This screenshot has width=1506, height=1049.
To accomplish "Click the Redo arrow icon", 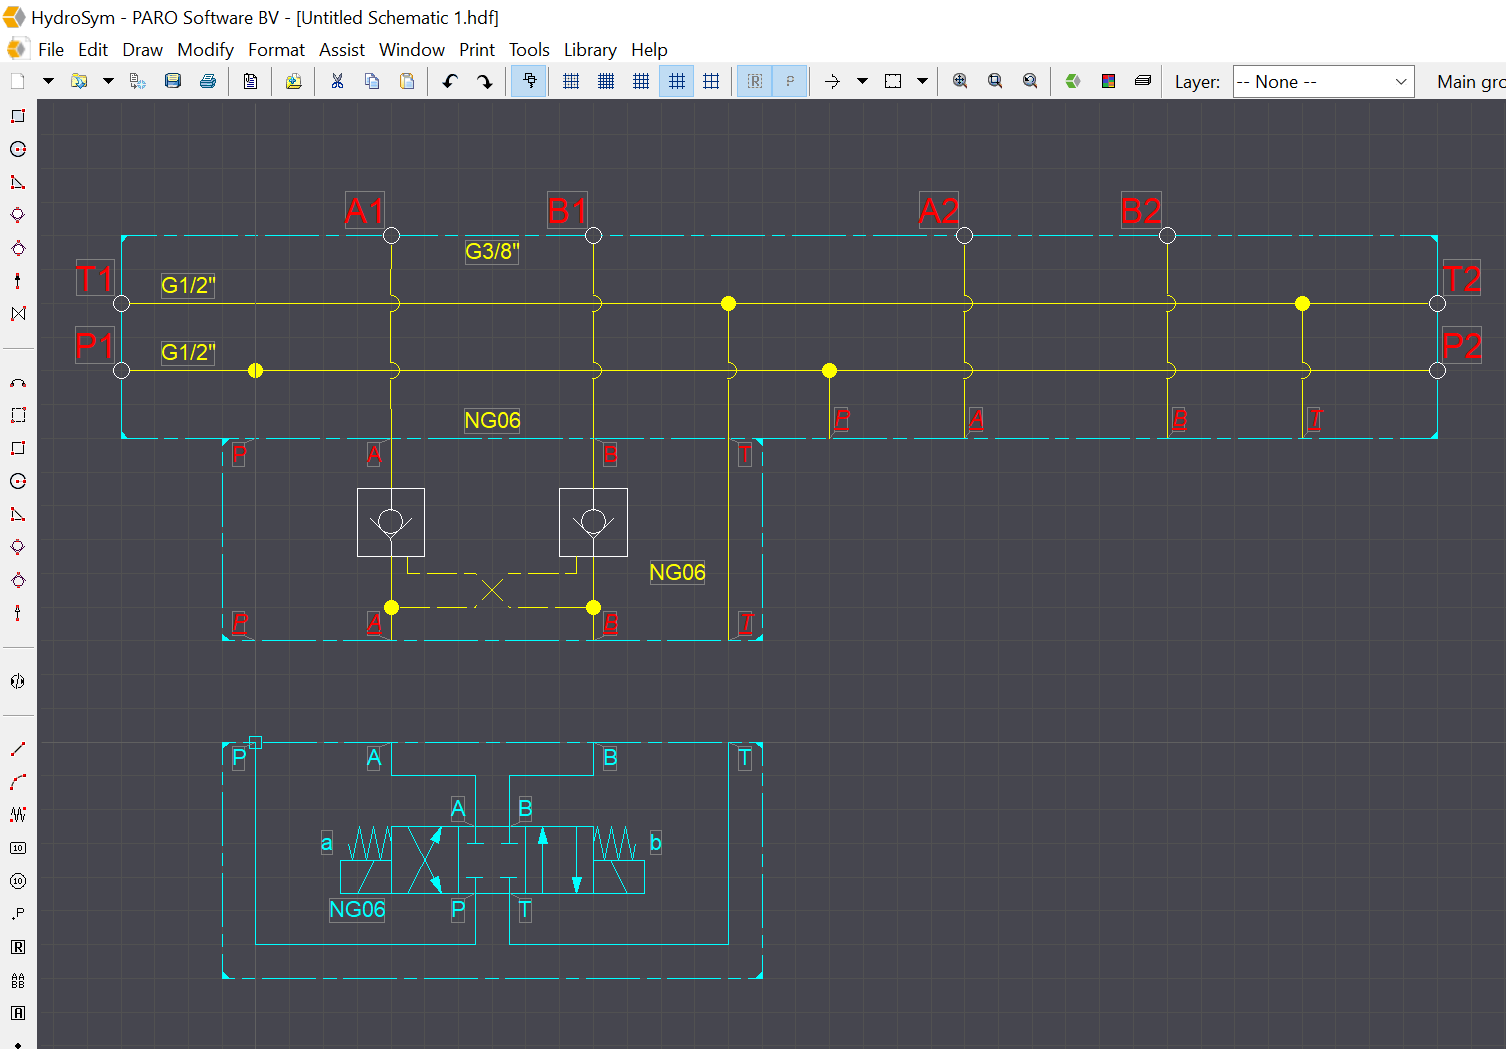I will (485, 81).
